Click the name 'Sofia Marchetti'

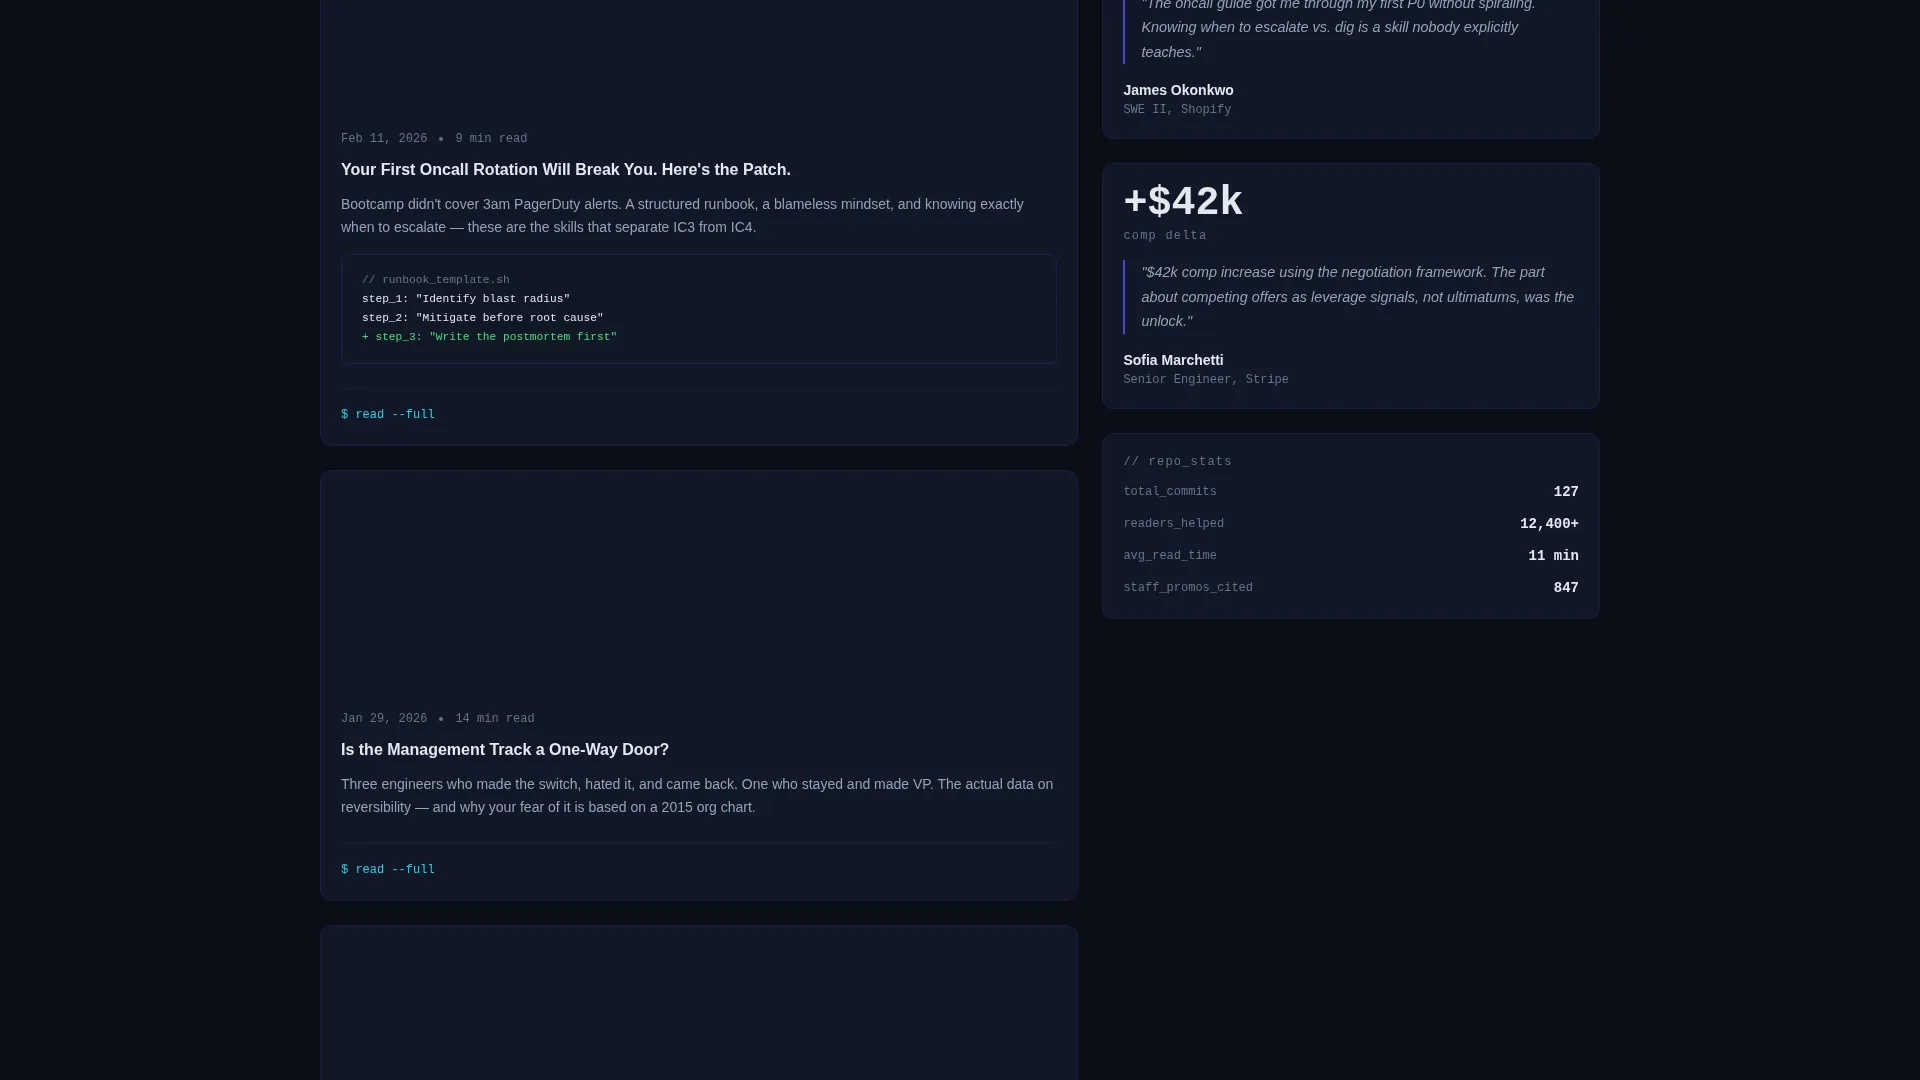pos(1173,360)
